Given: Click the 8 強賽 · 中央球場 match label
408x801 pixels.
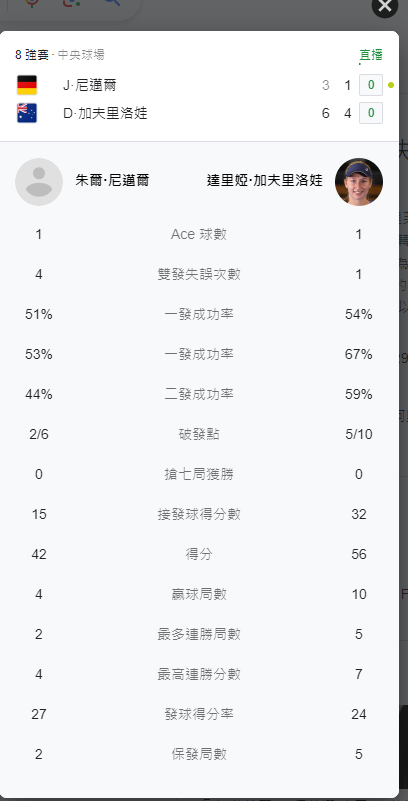Looking at the screenshot, I should (x=60, y=55).
